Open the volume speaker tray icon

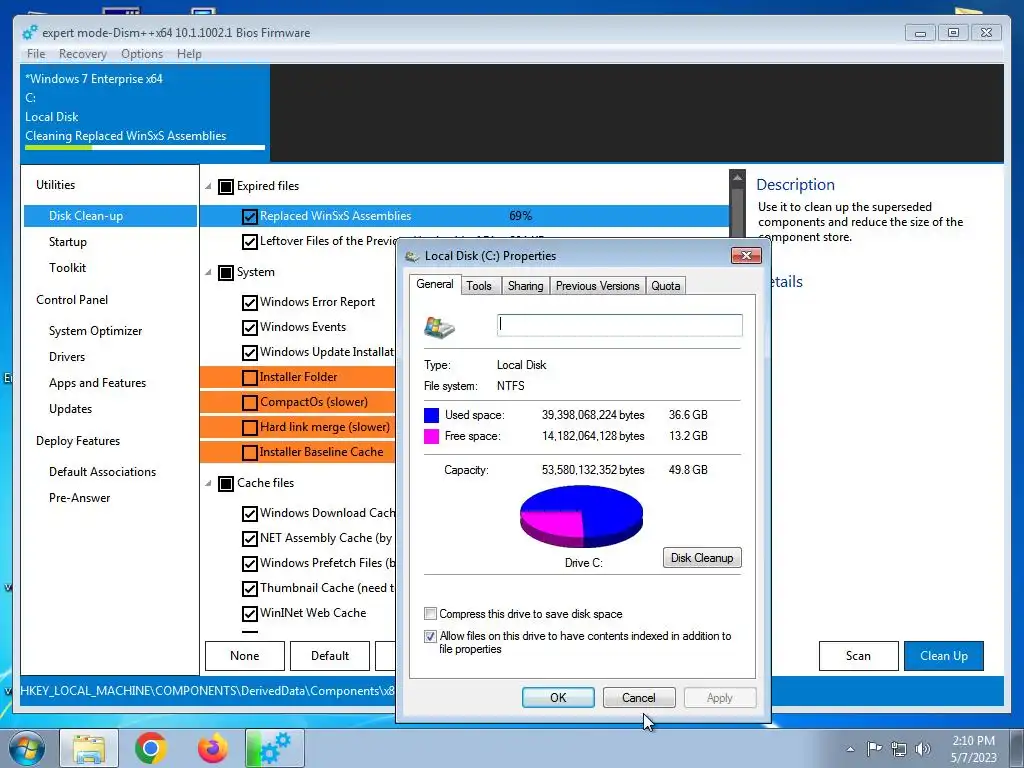pyautogui.click(x=923, y=749)
